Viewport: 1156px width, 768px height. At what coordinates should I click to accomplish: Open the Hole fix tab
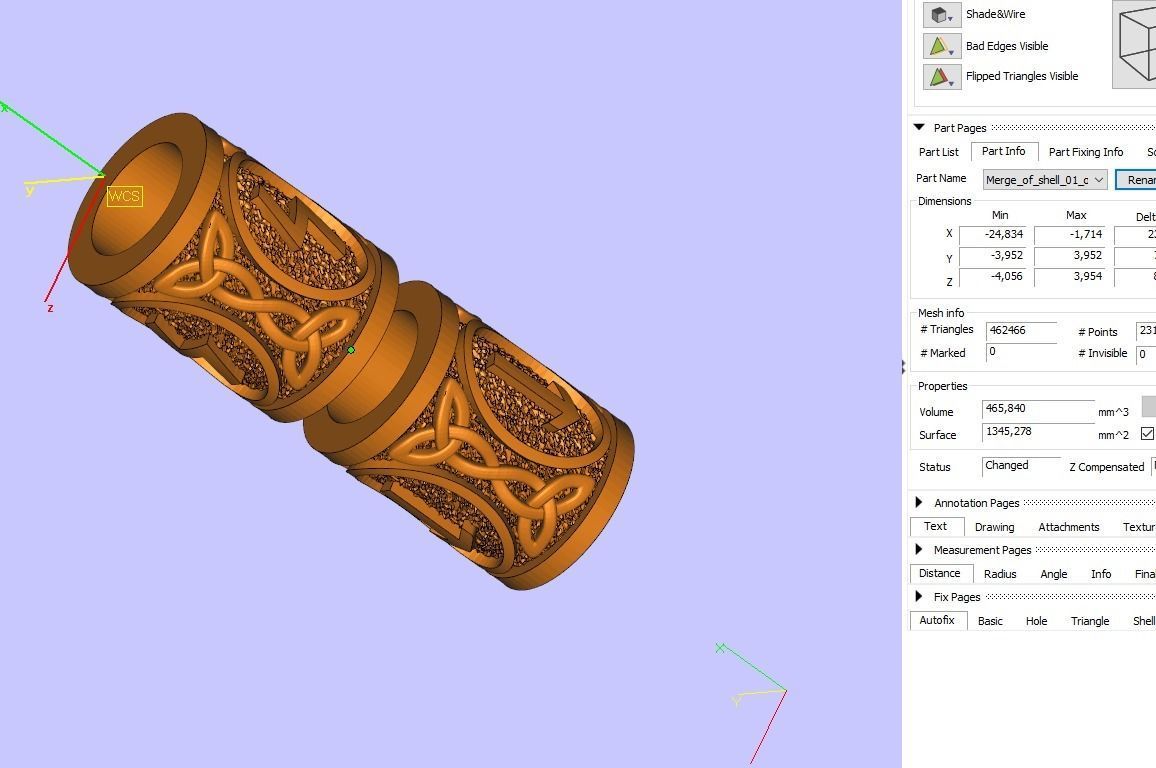(x=1036, y=621)
